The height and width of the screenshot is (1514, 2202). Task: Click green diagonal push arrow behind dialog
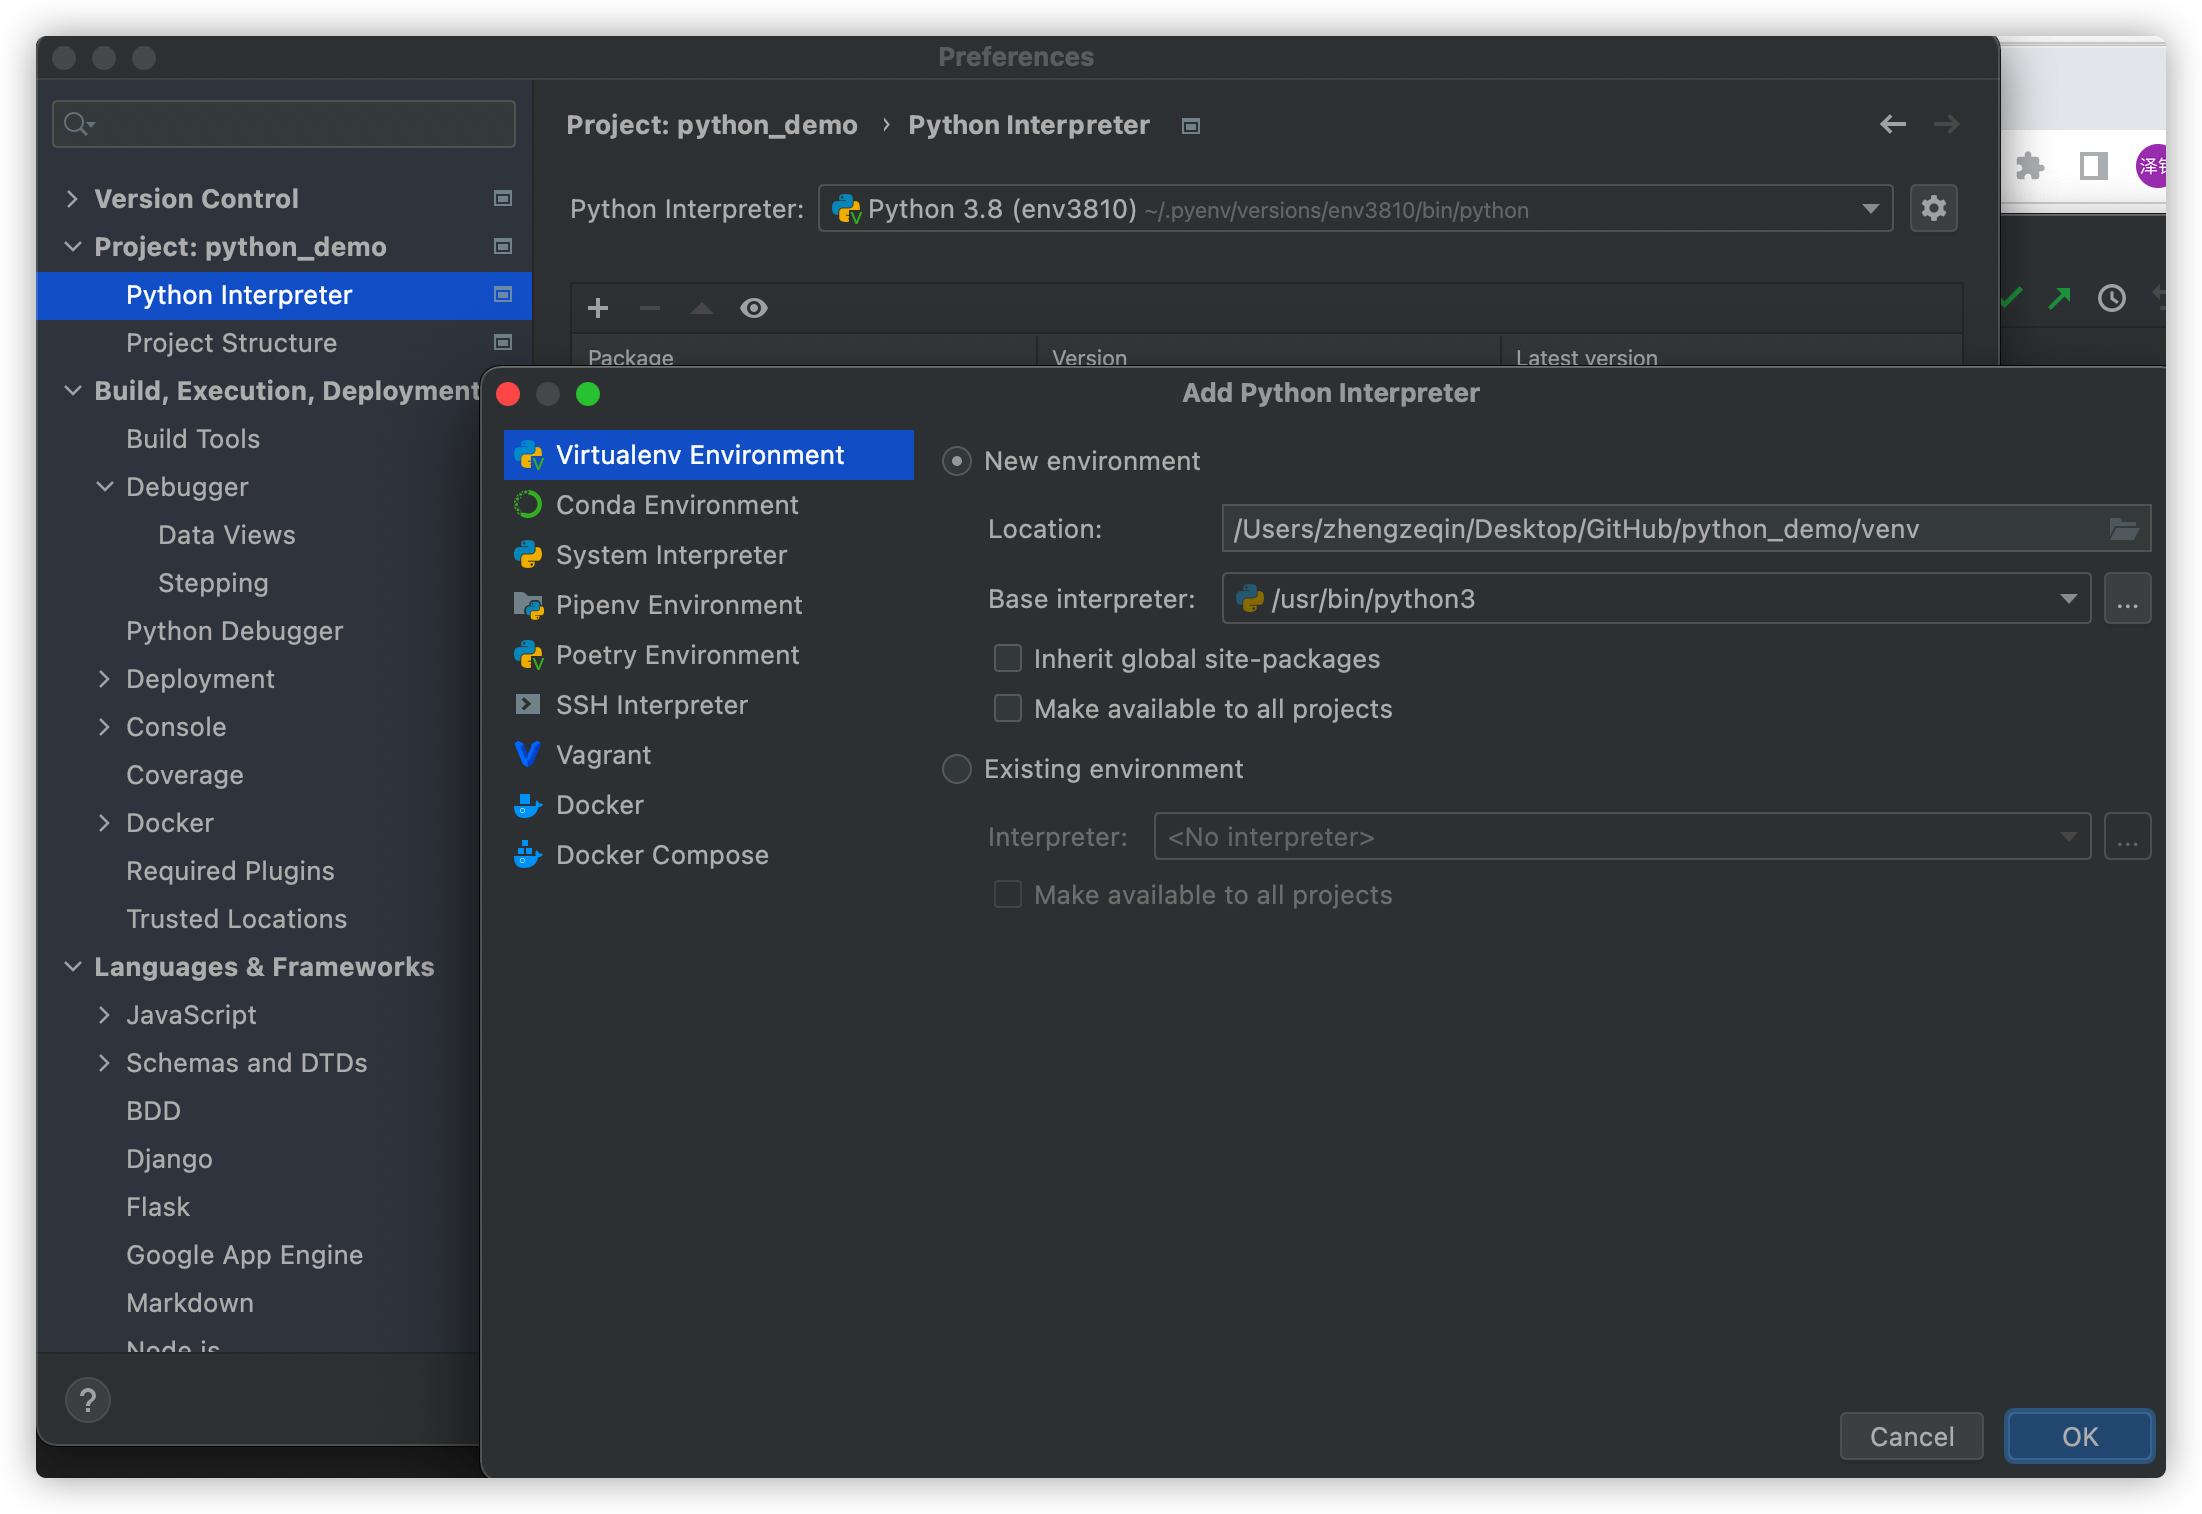[2060, 298]
